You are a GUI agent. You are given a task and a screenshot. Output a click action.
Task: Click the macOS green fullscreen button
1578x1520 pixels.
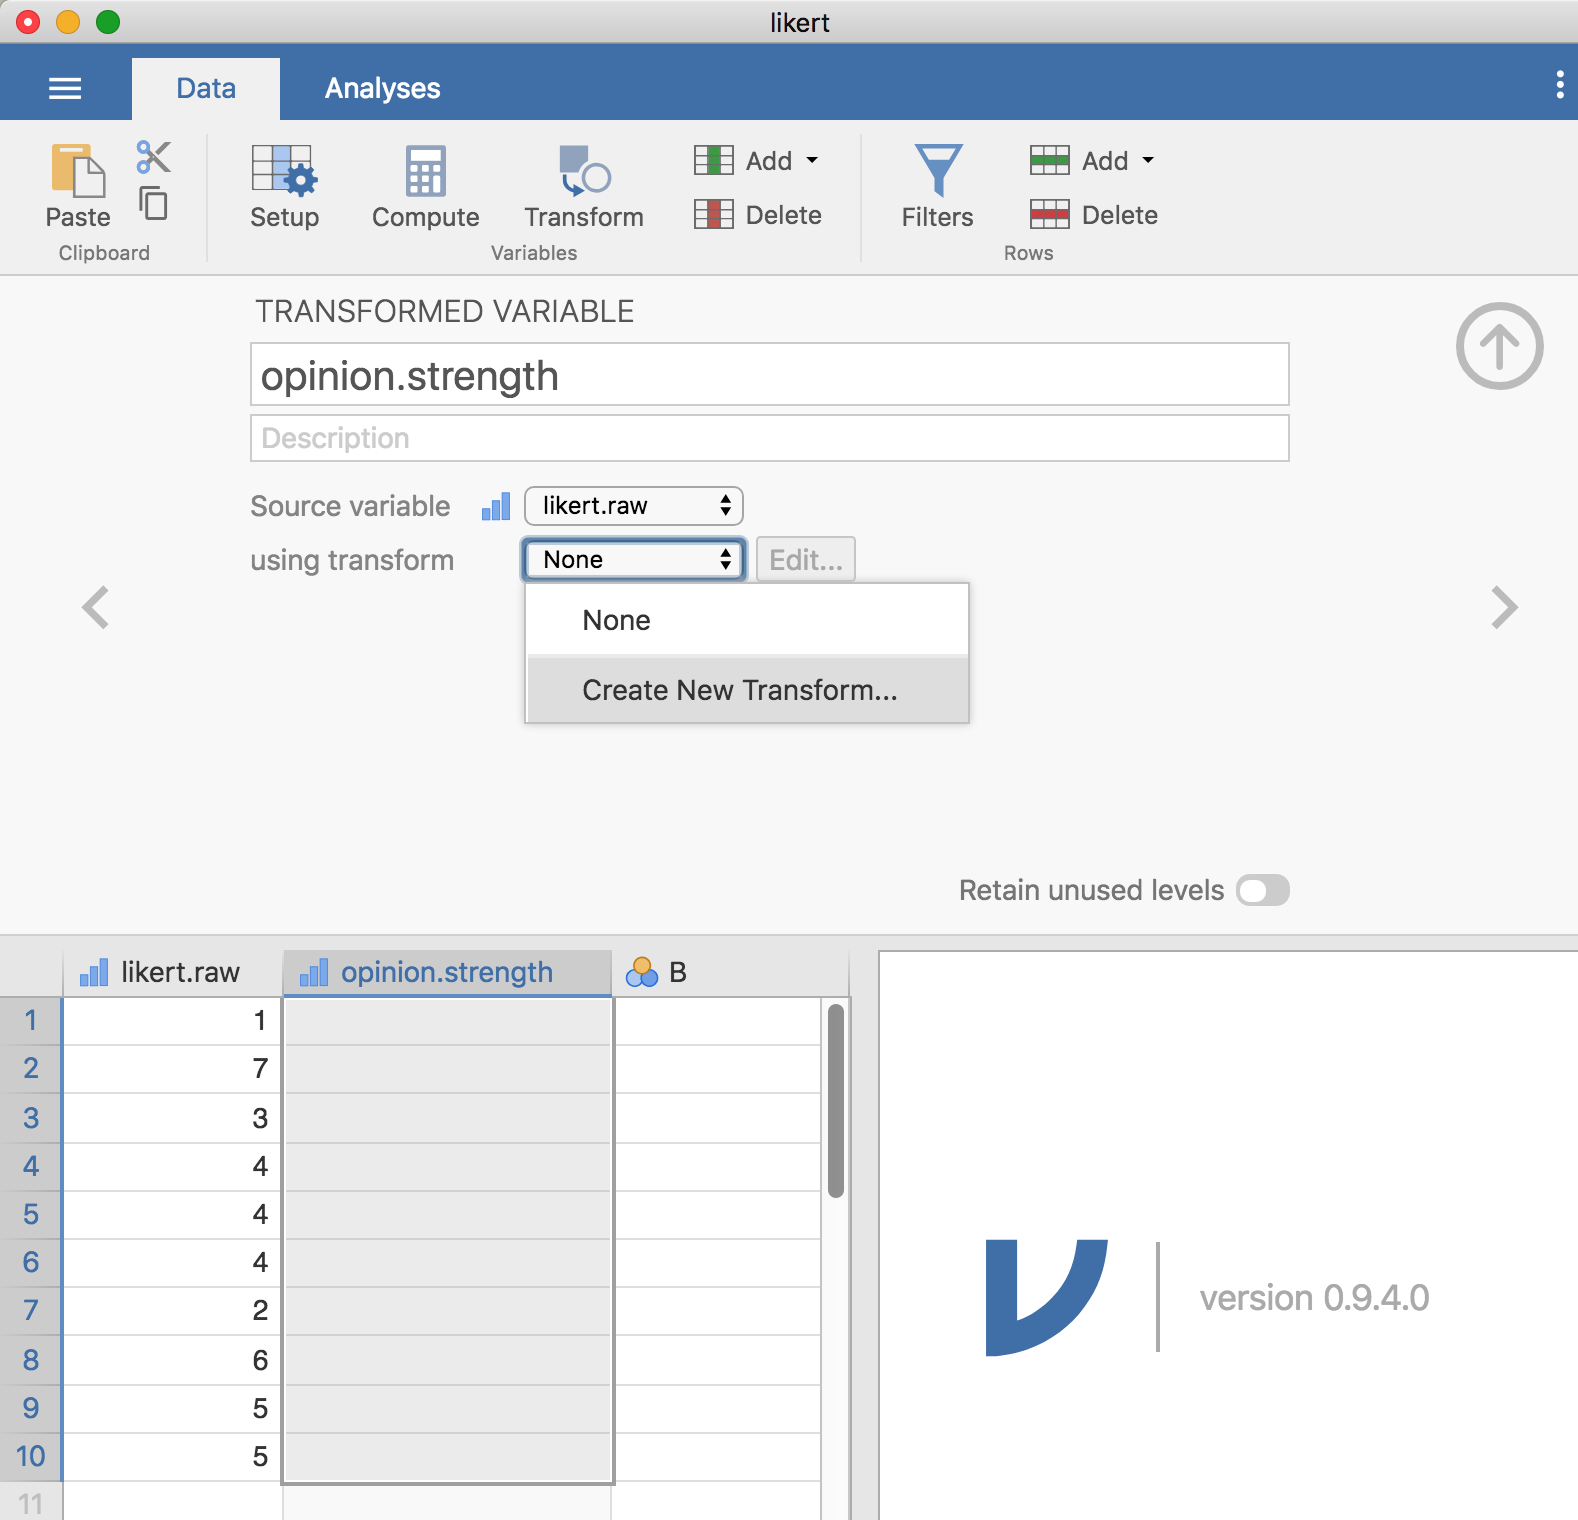(x=108, y=22)
